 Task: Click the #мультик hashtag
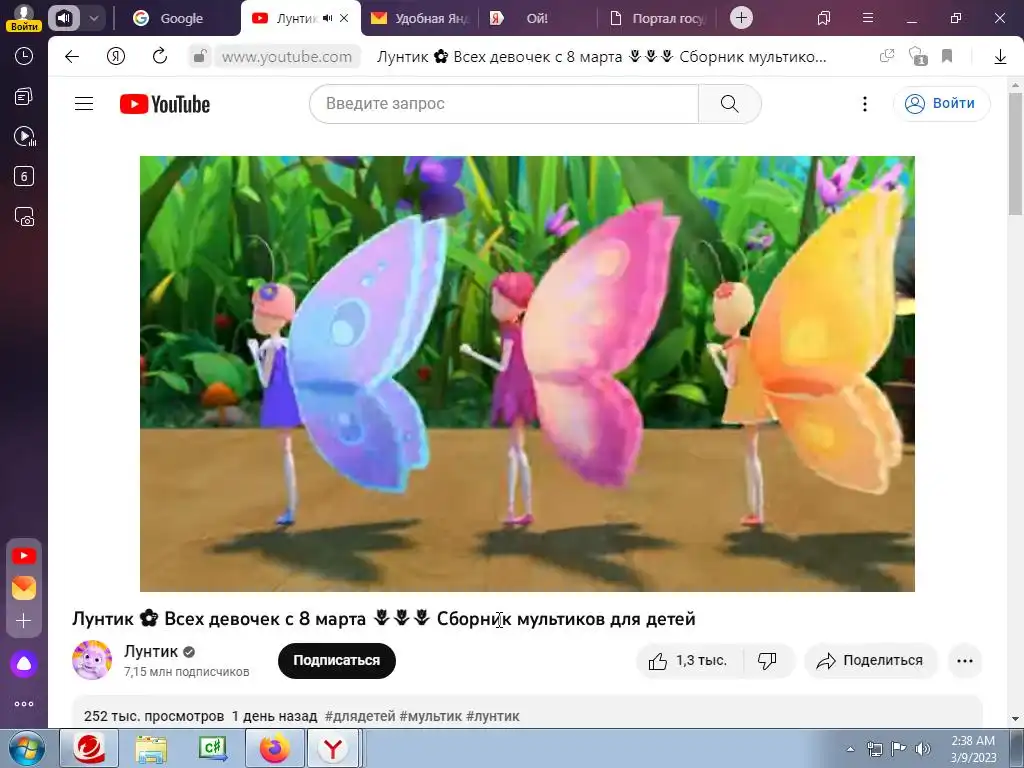coord(430,716)
